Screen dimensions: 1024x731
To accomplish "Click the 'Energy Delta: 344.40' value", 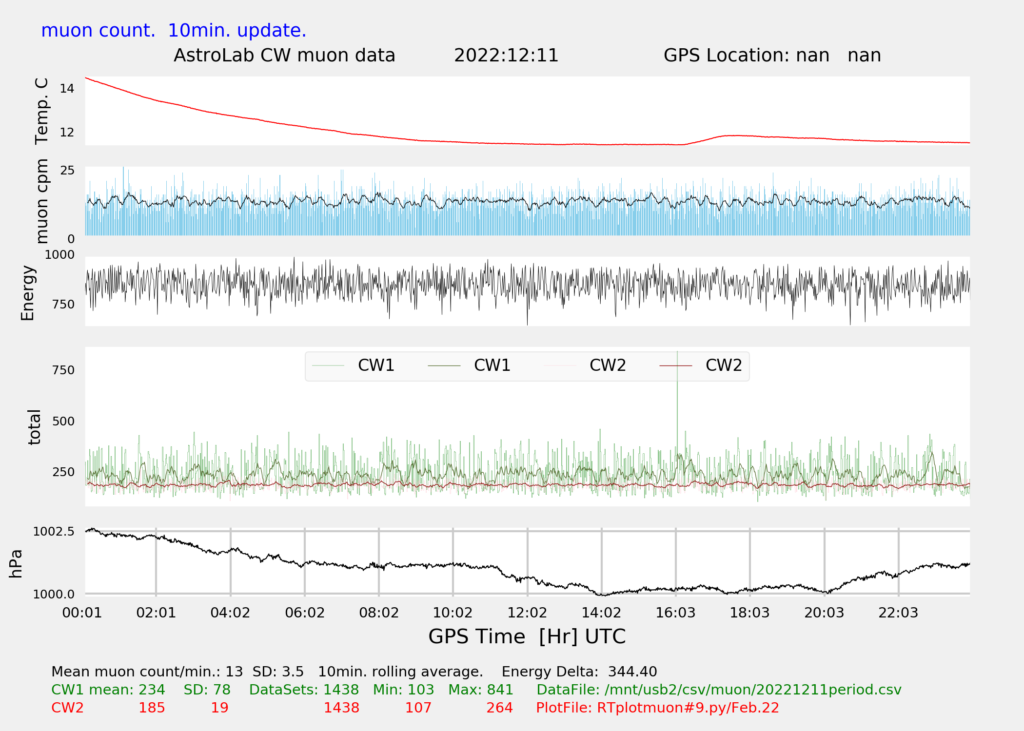I will pyautogui.click(x=579, y=672).
